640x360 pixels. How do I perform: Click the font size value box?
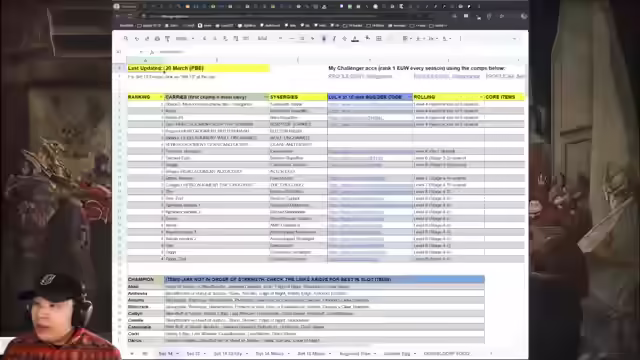coord(302,38)
